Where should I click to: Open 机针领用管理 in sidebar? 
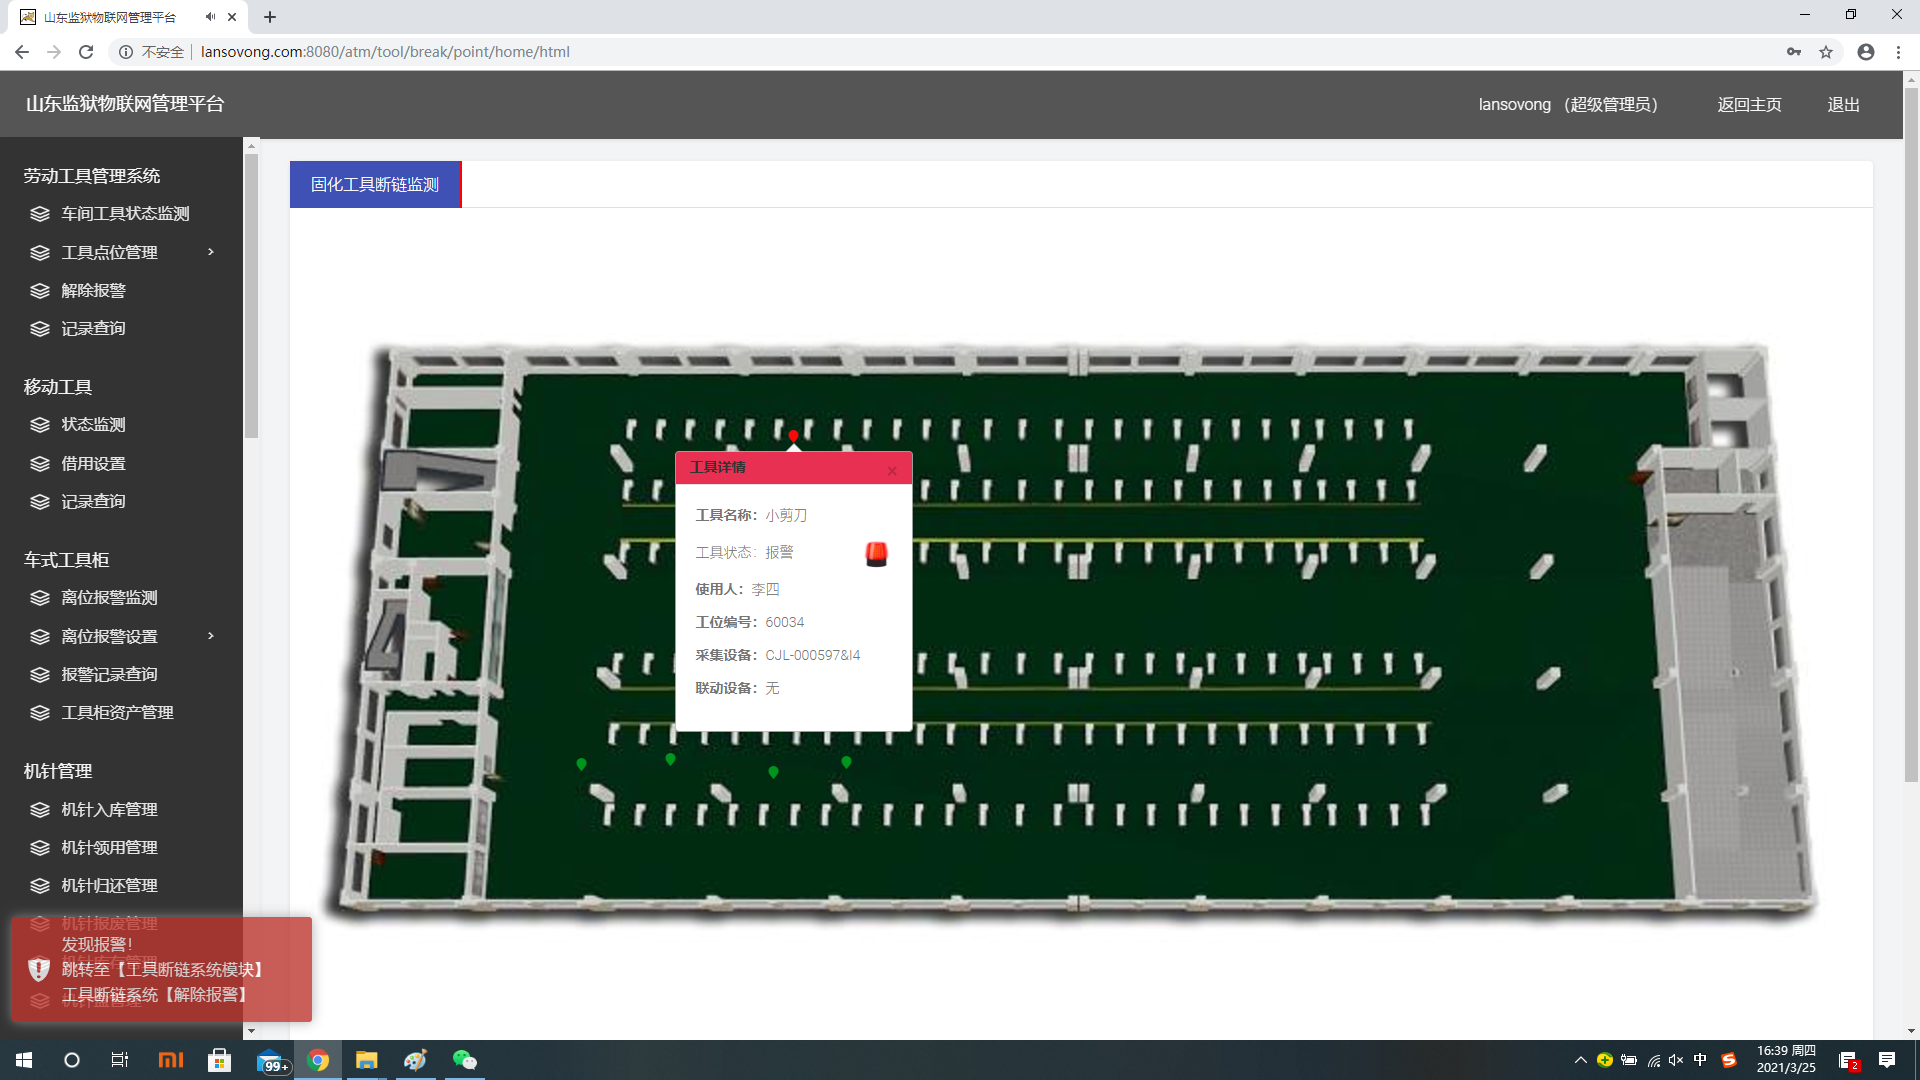[x=109, y=848]
